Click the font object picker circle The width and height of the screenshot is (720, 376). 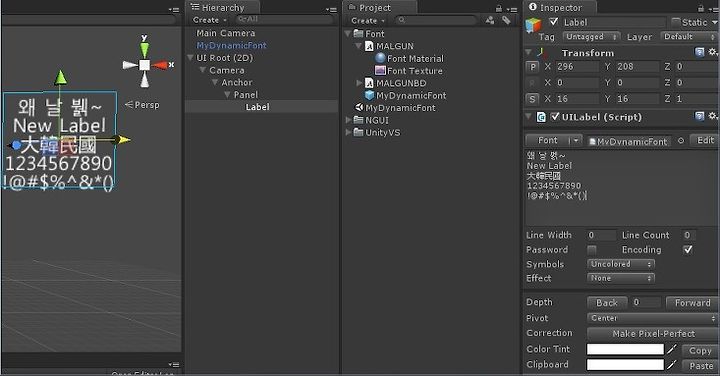click(681, 141)
